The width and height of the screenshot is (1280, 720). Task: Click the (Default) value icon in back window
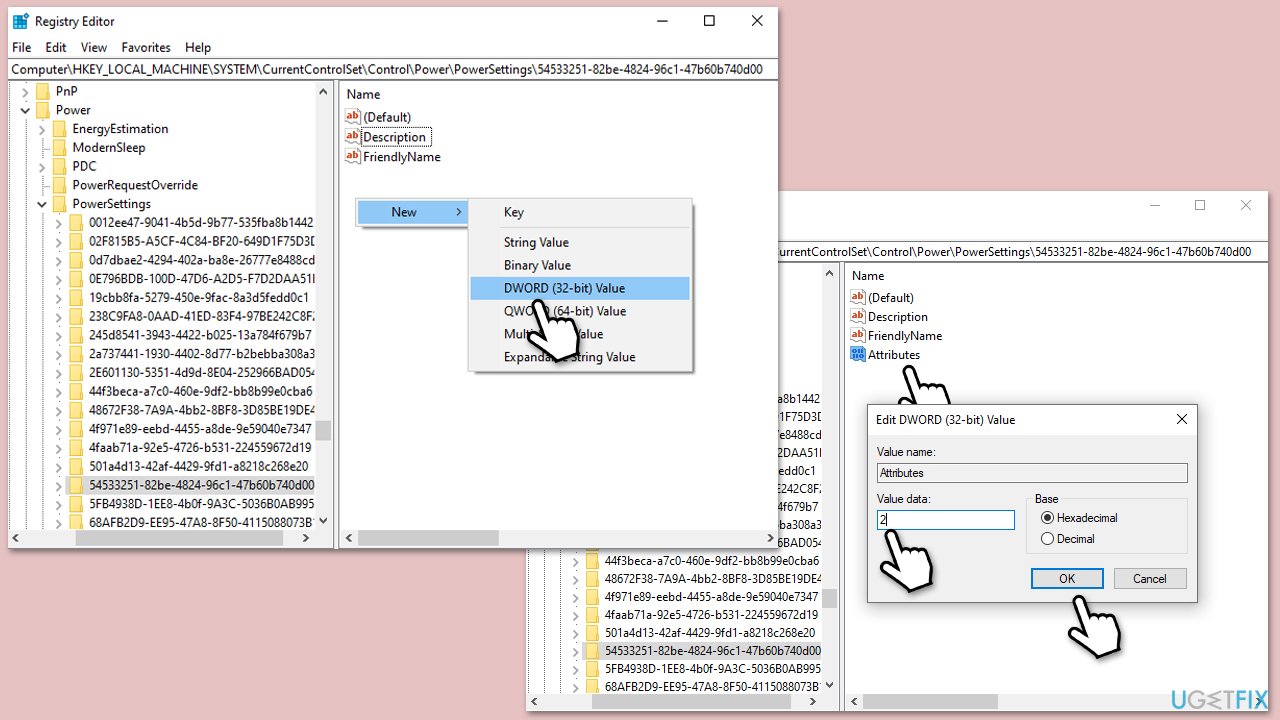857,297
